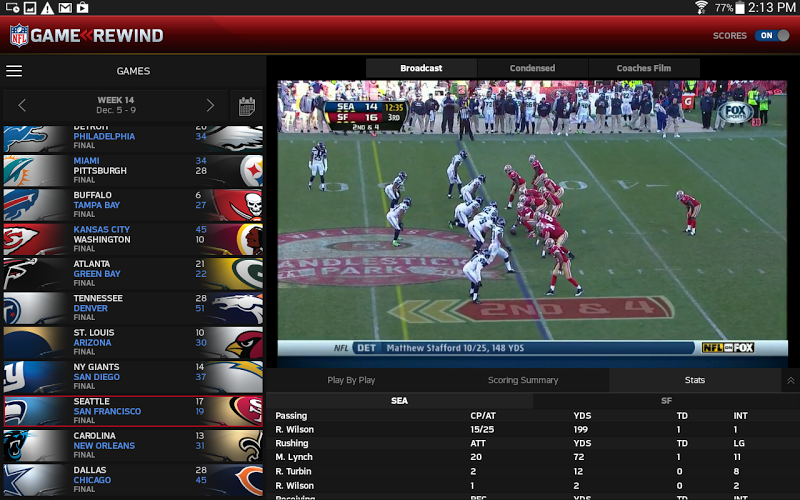Open Scoring Summary tab

tap(523, 380)
